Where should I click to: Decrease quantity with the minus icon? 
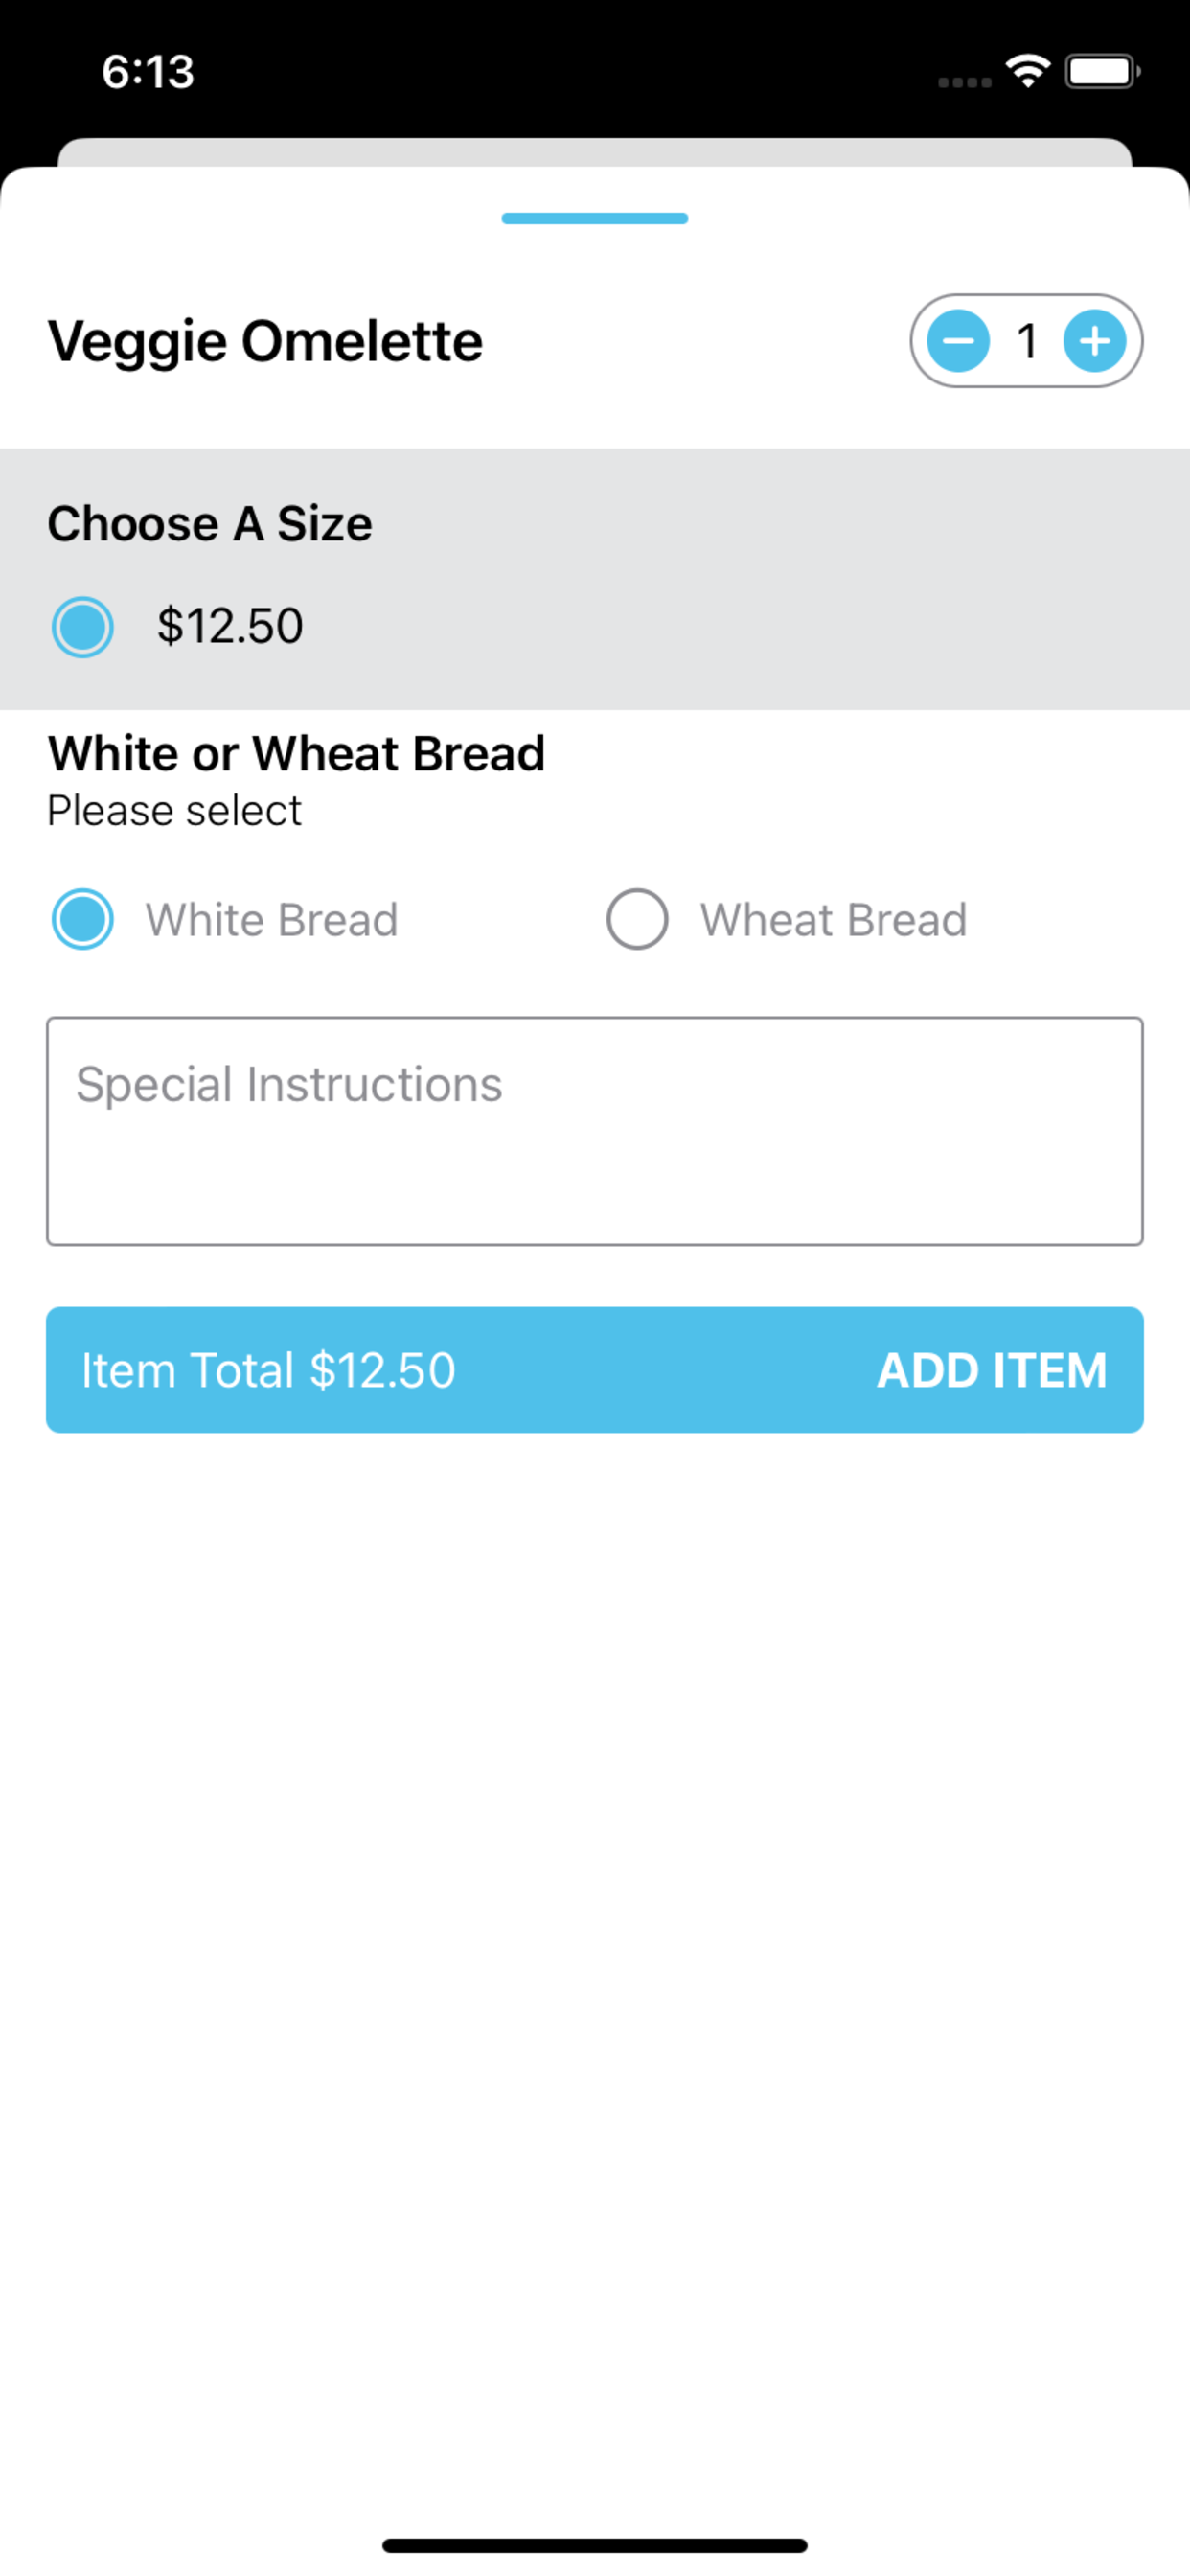coord(958,341)
